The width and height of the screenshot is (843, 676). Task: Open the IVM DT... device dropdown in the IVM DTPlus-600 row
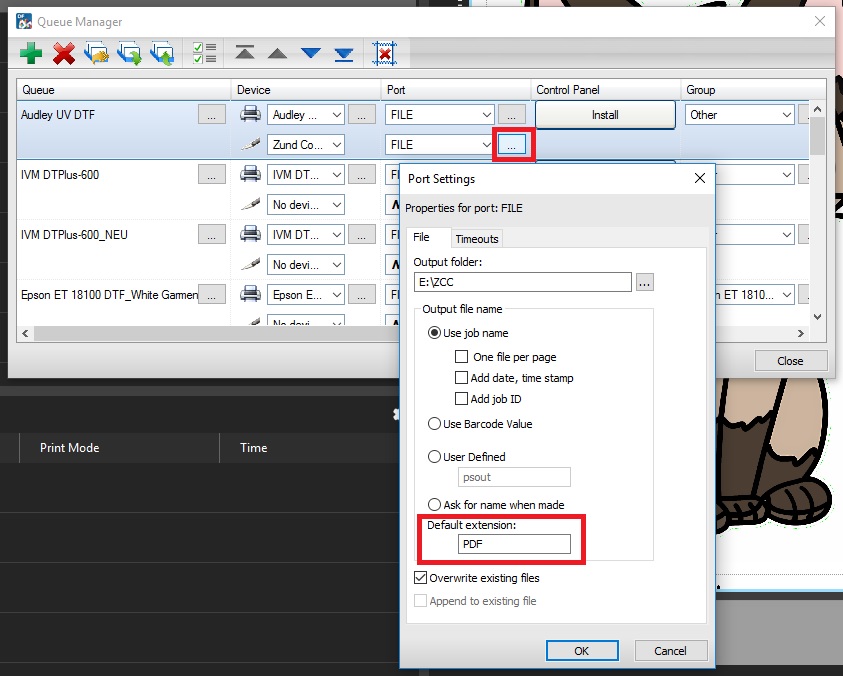pos(305,175)
